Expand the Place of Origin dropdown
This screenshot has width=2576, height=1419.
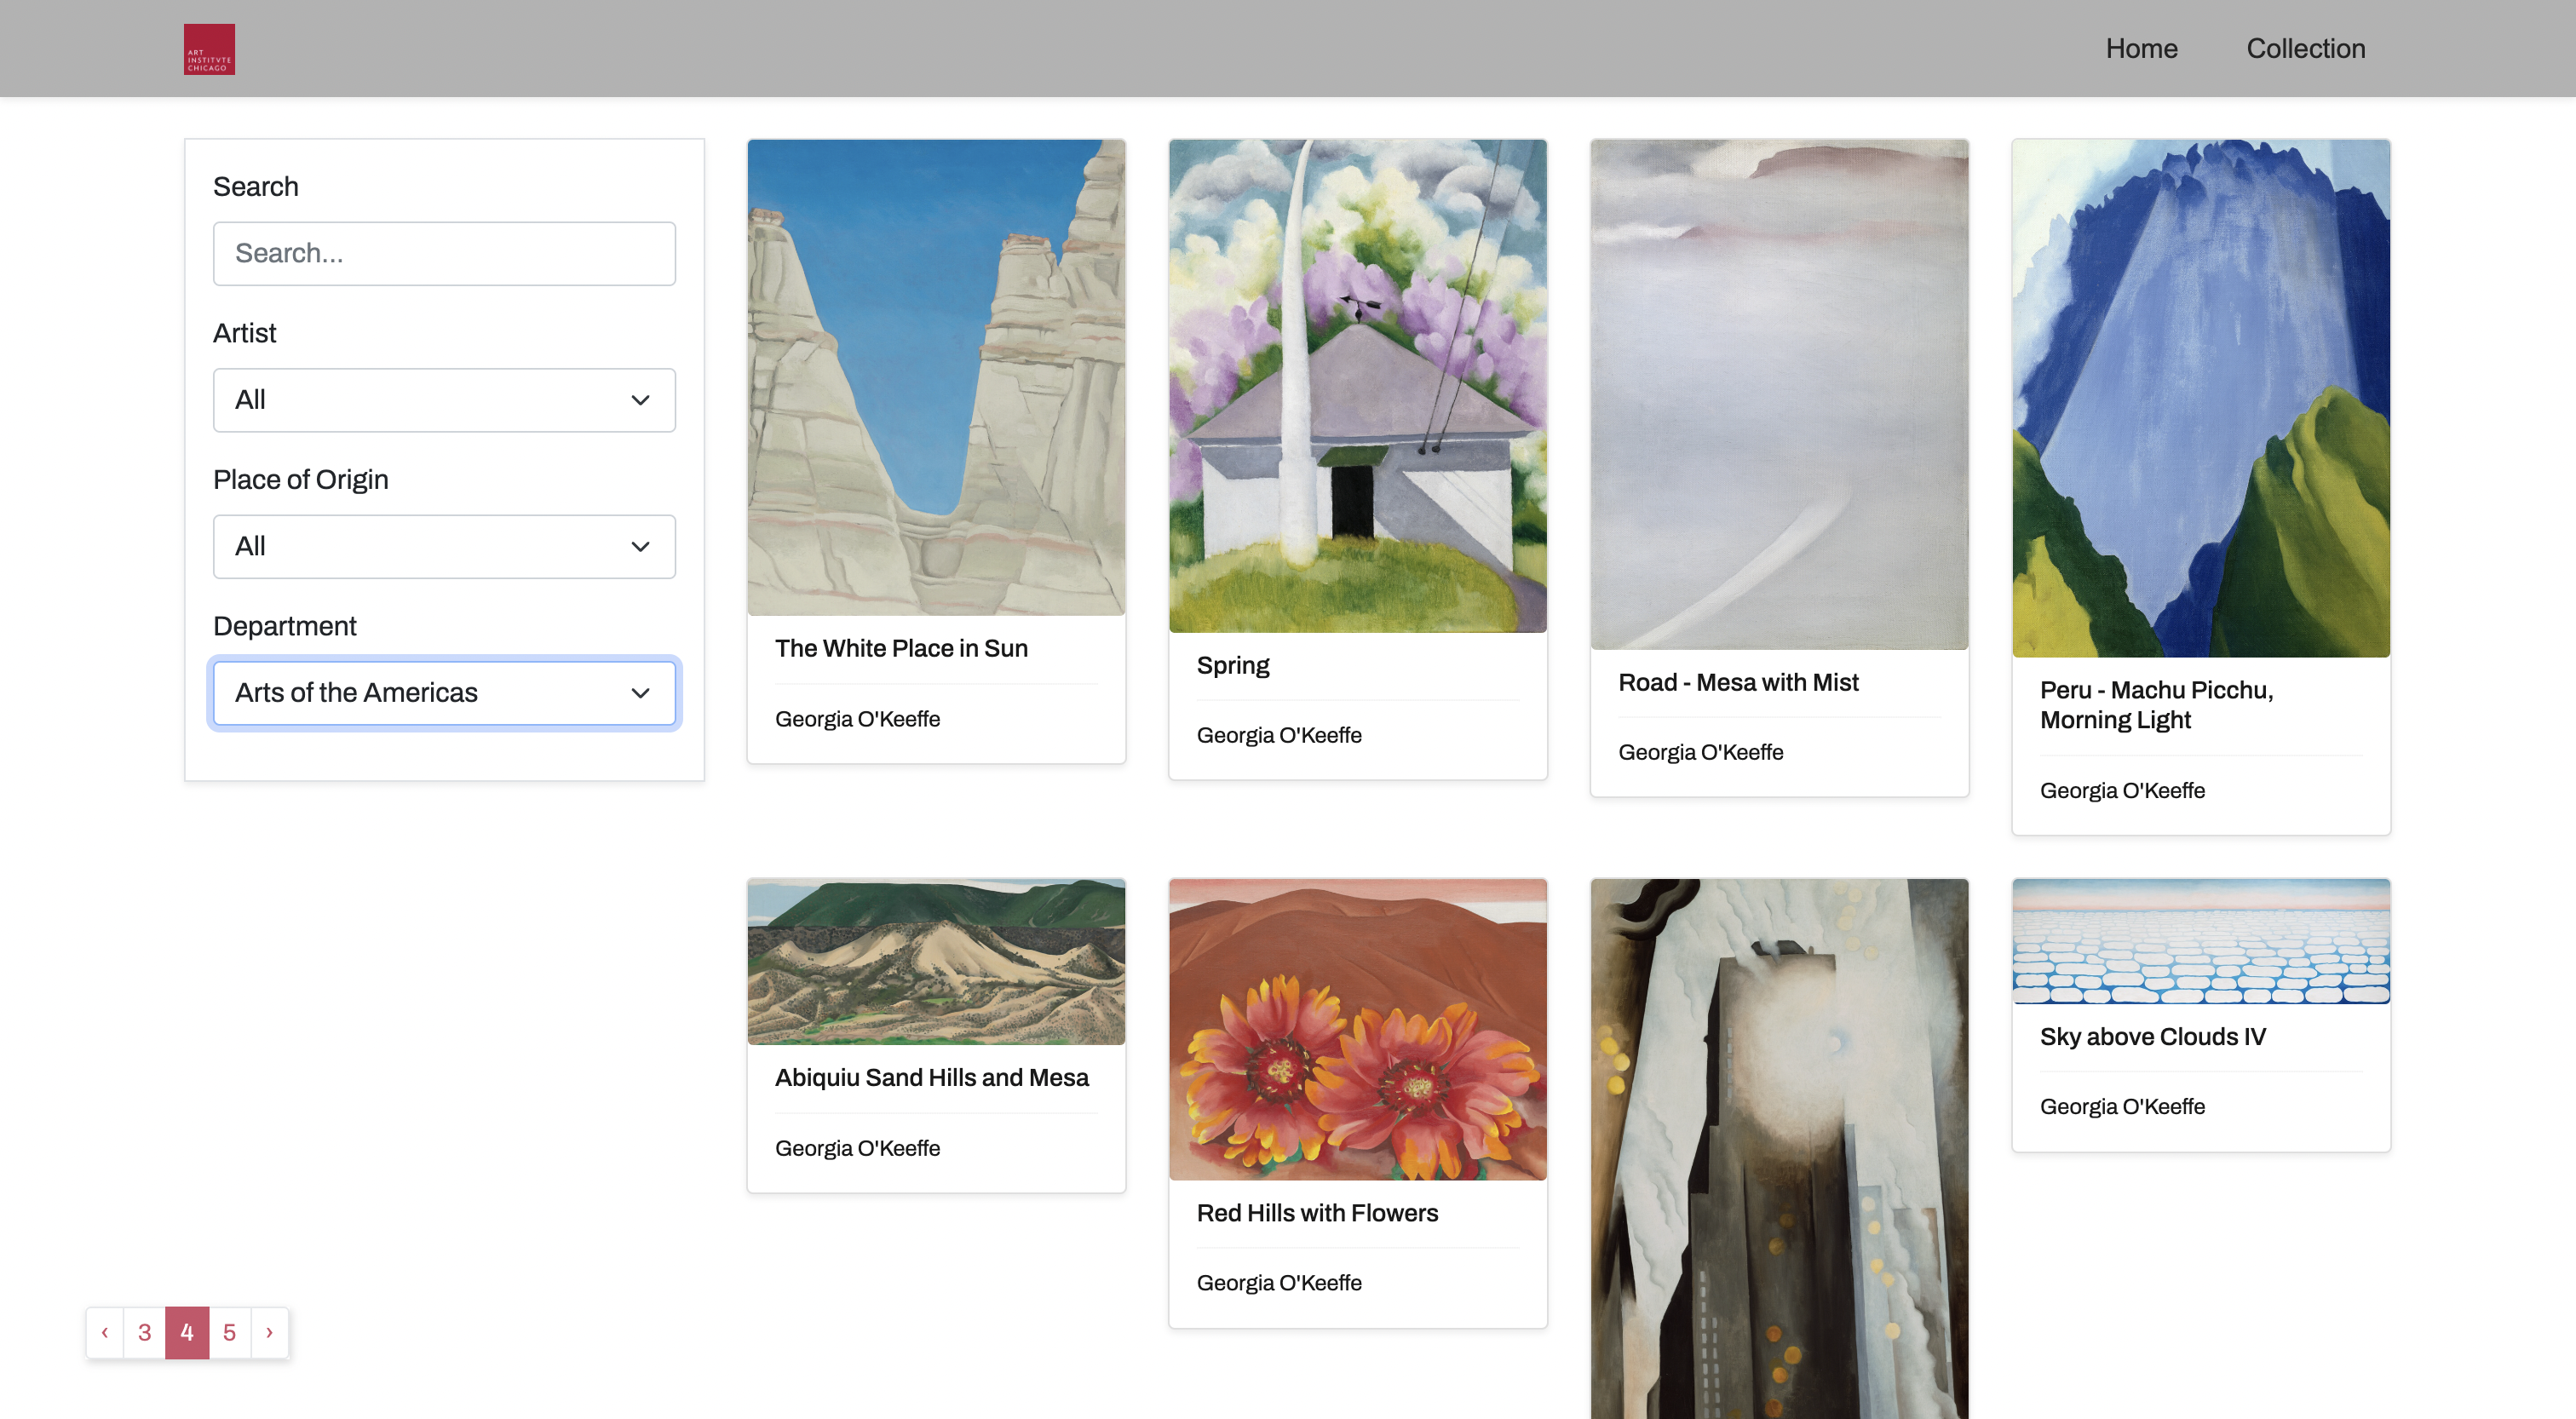pos(444,546)
